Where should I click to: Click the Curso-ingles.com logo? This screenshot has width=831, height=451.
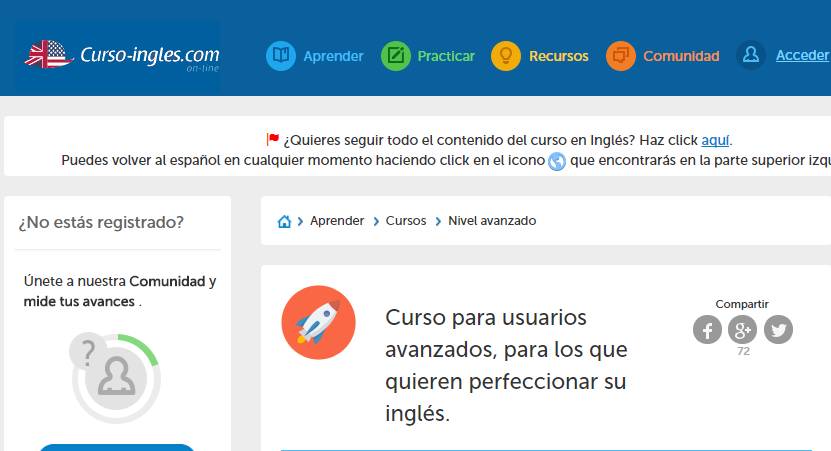tap(121, 55)
